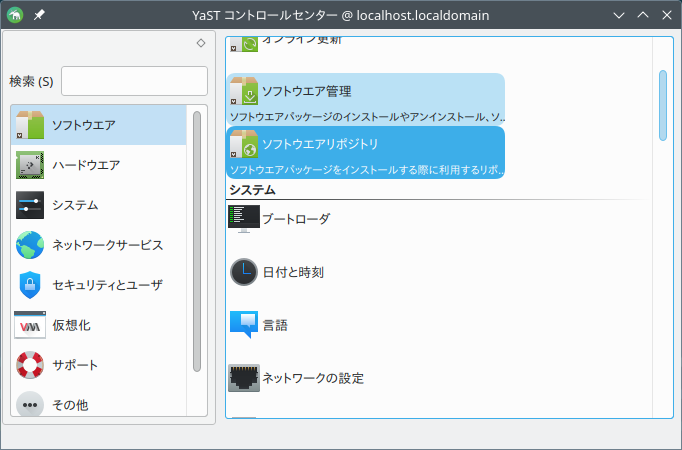The width and height of the screenshot is (682, 450).
Task: Click the 日付と時刻 module label
Action: 293,272
